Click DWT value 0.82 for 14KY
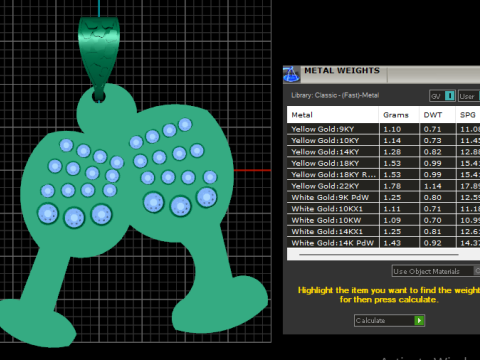Viewport: 480px width, 360px height. pyautogui.click(x=432, y=152)
